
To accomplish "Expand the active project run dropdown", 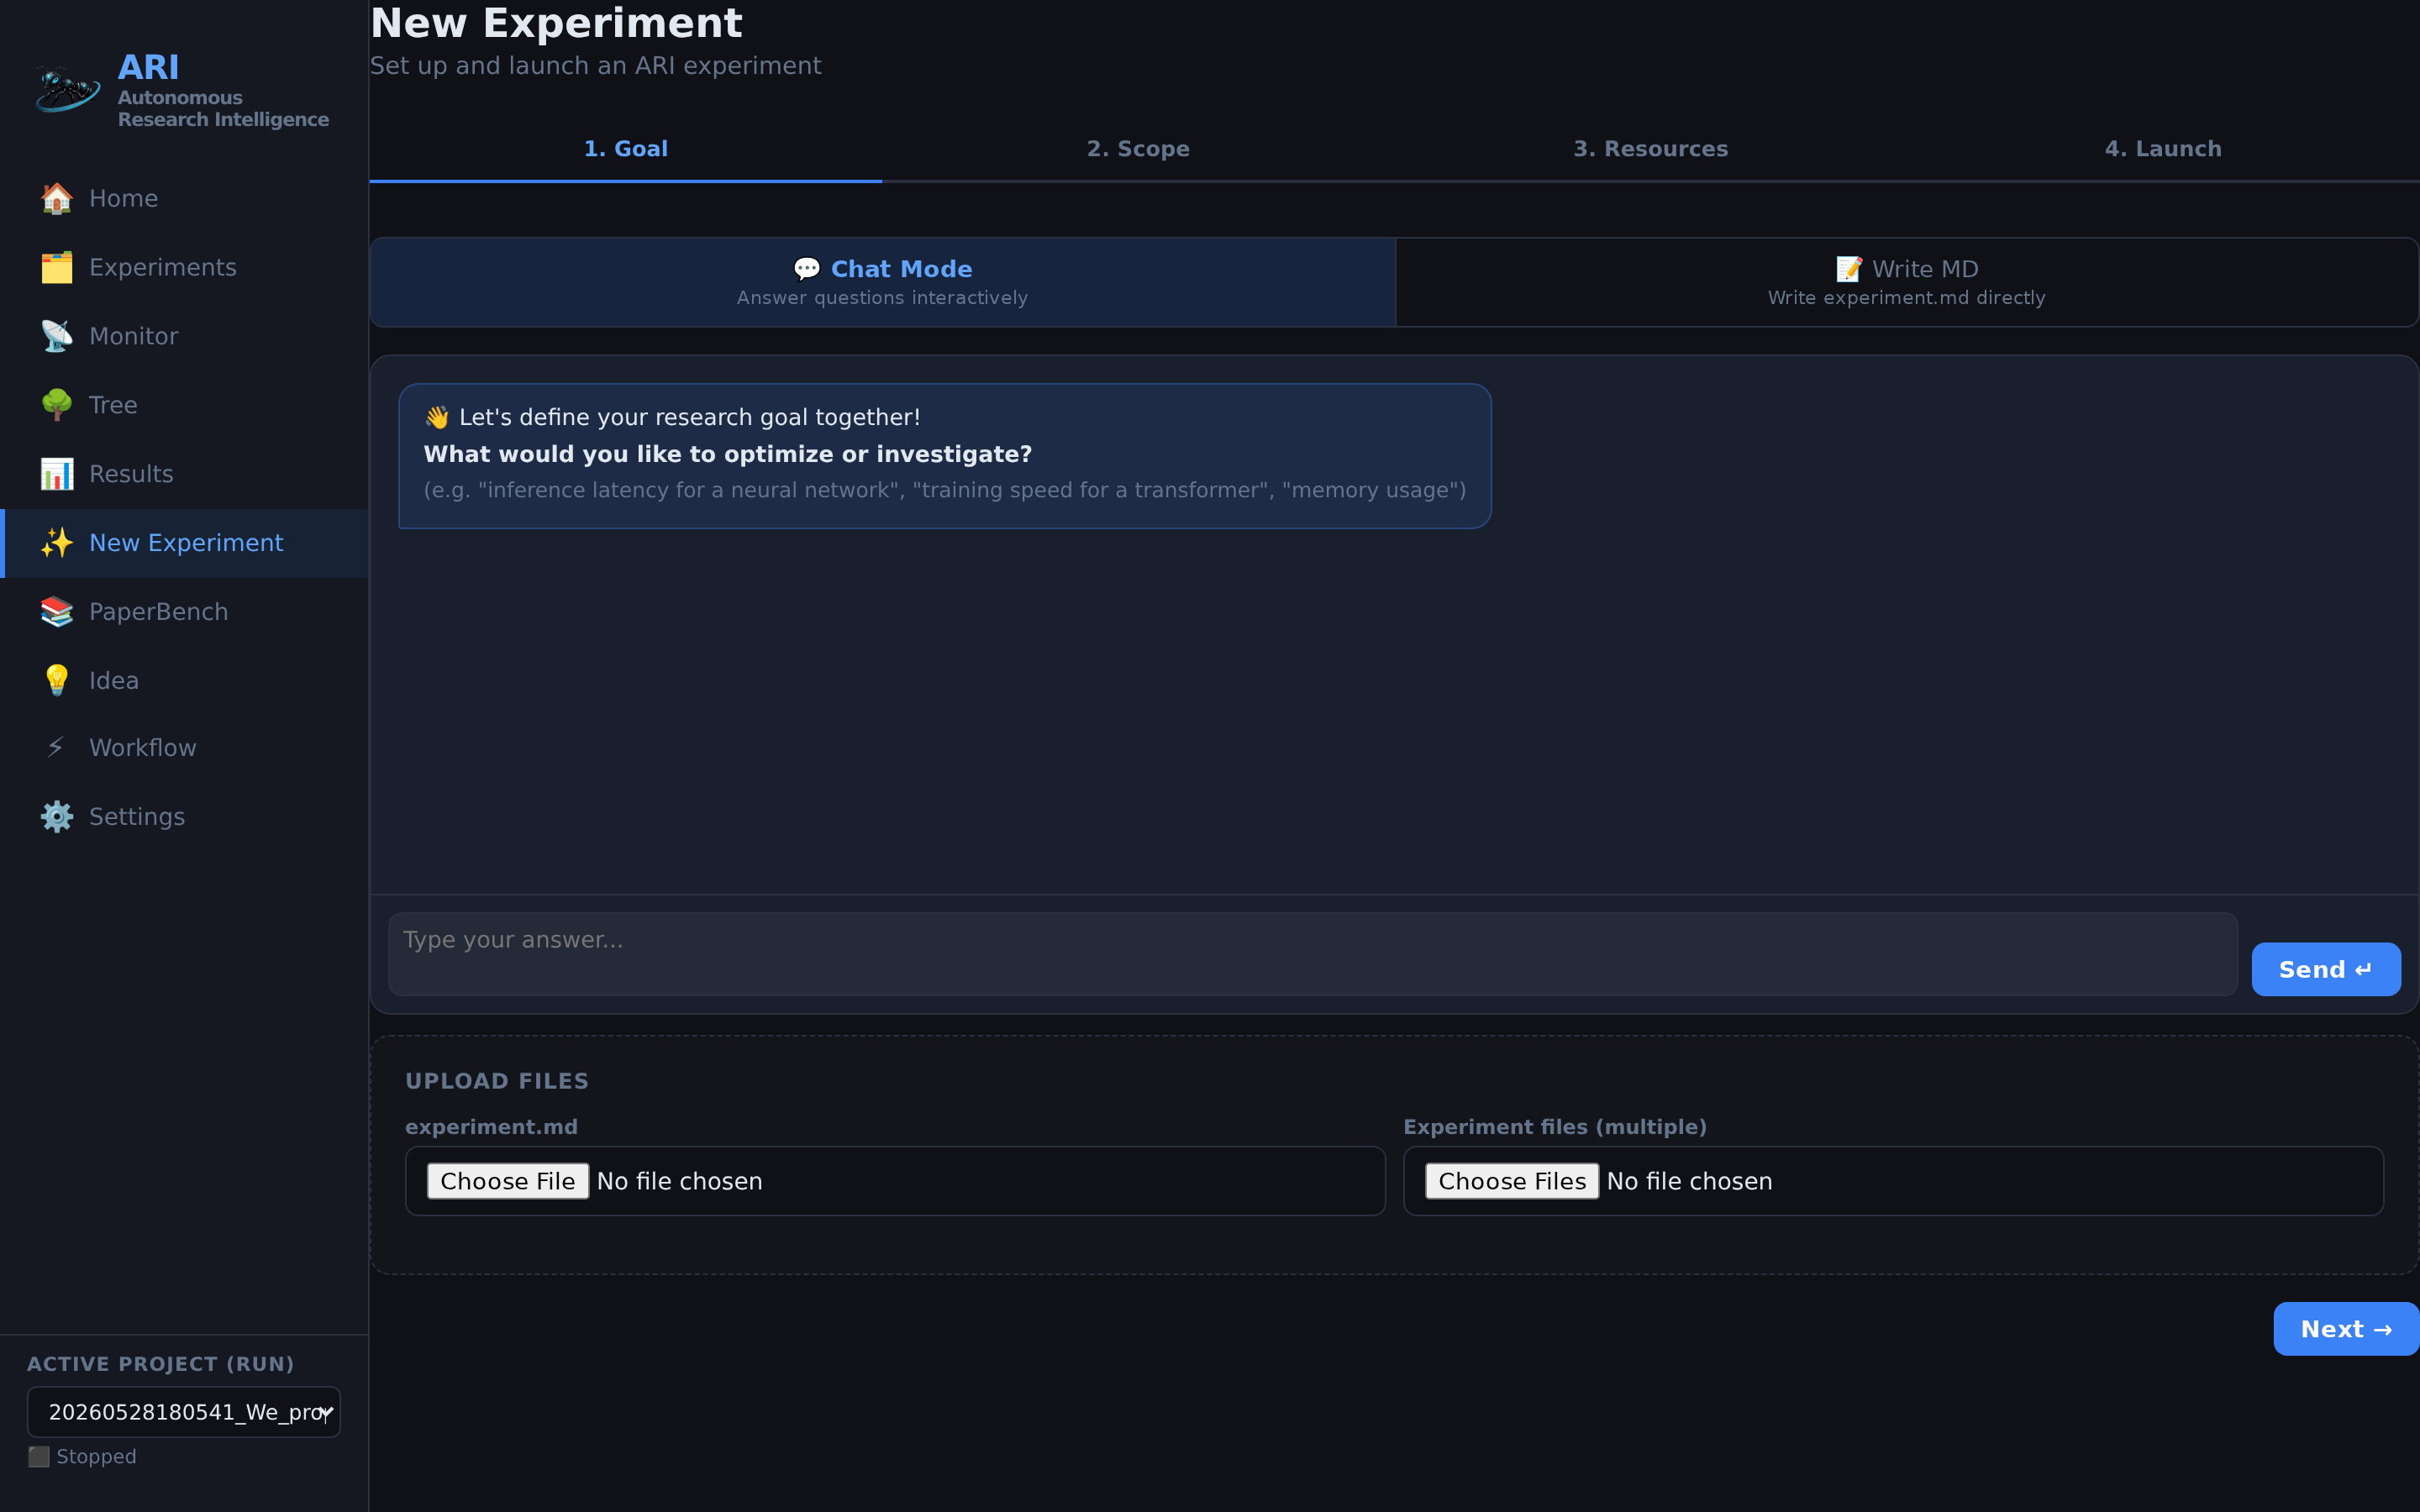I will (x=184, y=1412).
